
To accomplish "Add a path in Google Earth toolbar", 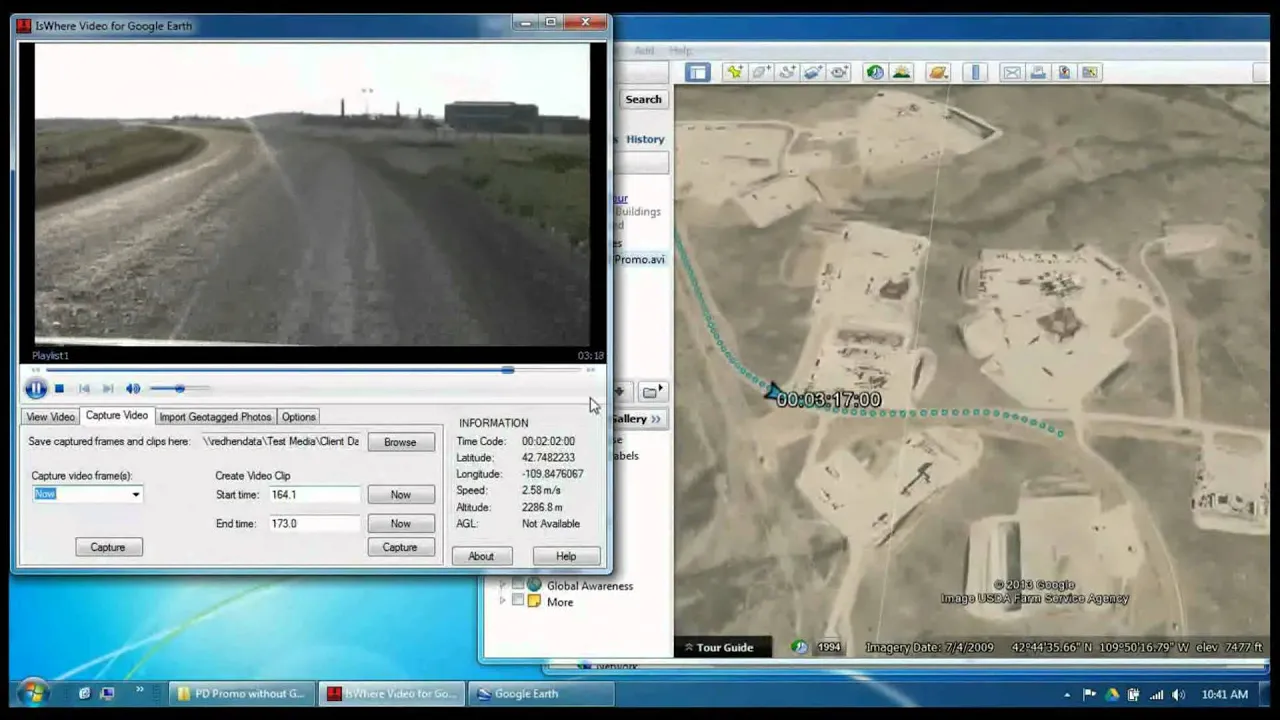I will tap(787, 72).
